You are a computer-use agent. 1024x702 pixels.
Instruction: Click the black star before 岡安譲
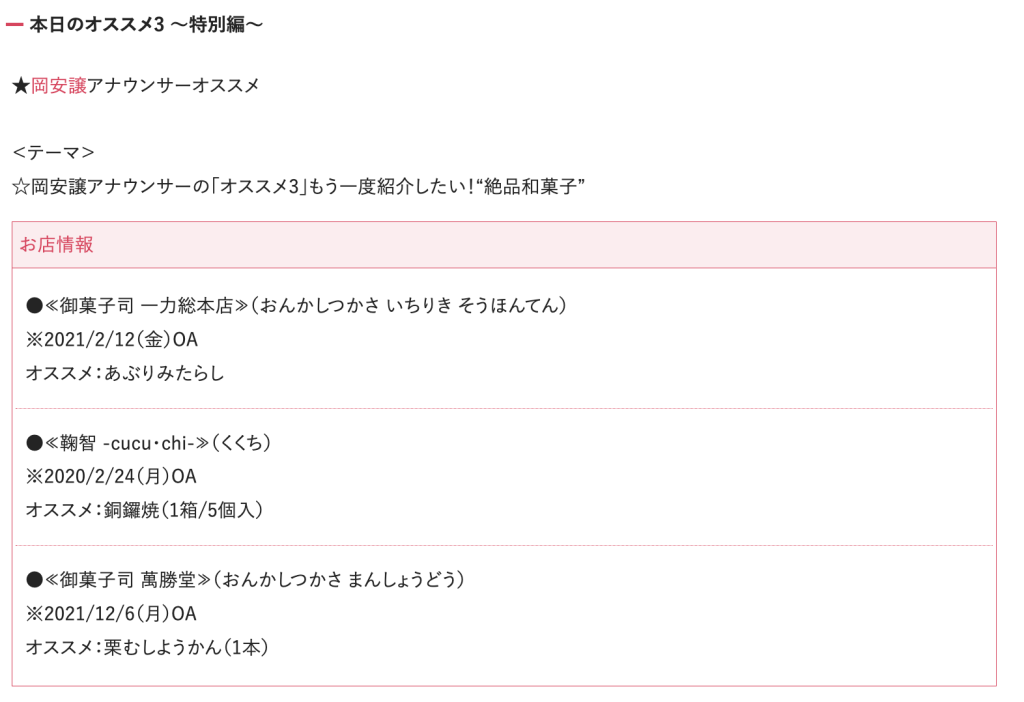coord(21,86)
